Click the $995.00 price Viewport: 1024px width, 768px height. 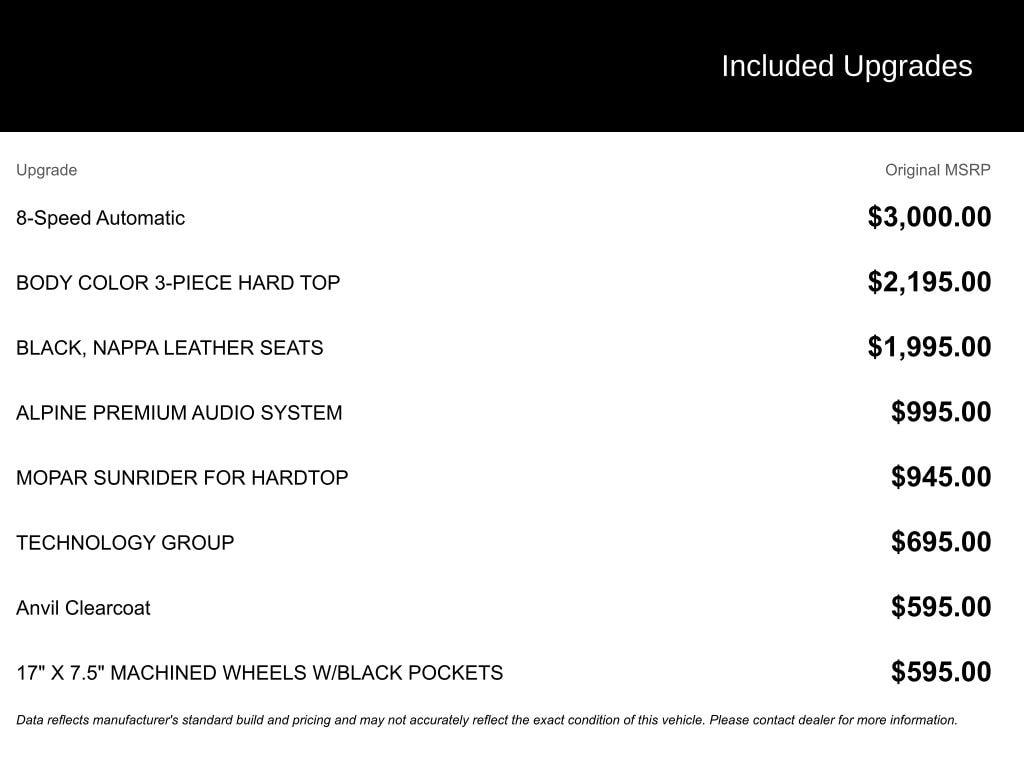click(941, 412)
